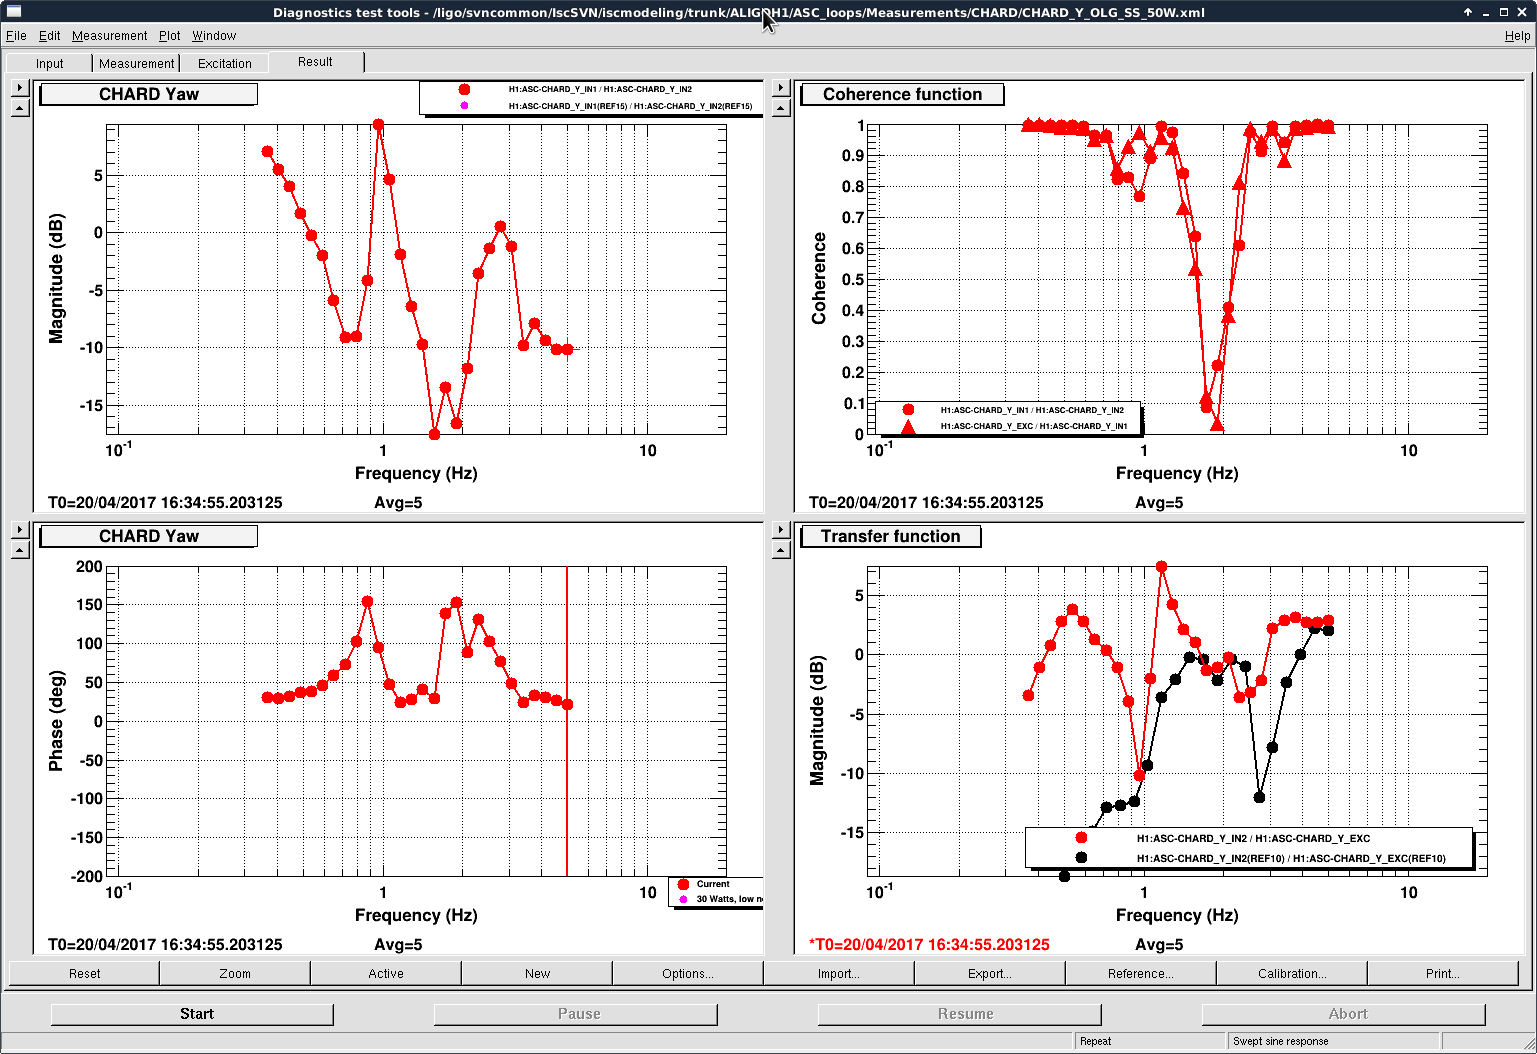Open the Measurement menu
This screenshot has width=1537, height=1054.
(110, 36)
